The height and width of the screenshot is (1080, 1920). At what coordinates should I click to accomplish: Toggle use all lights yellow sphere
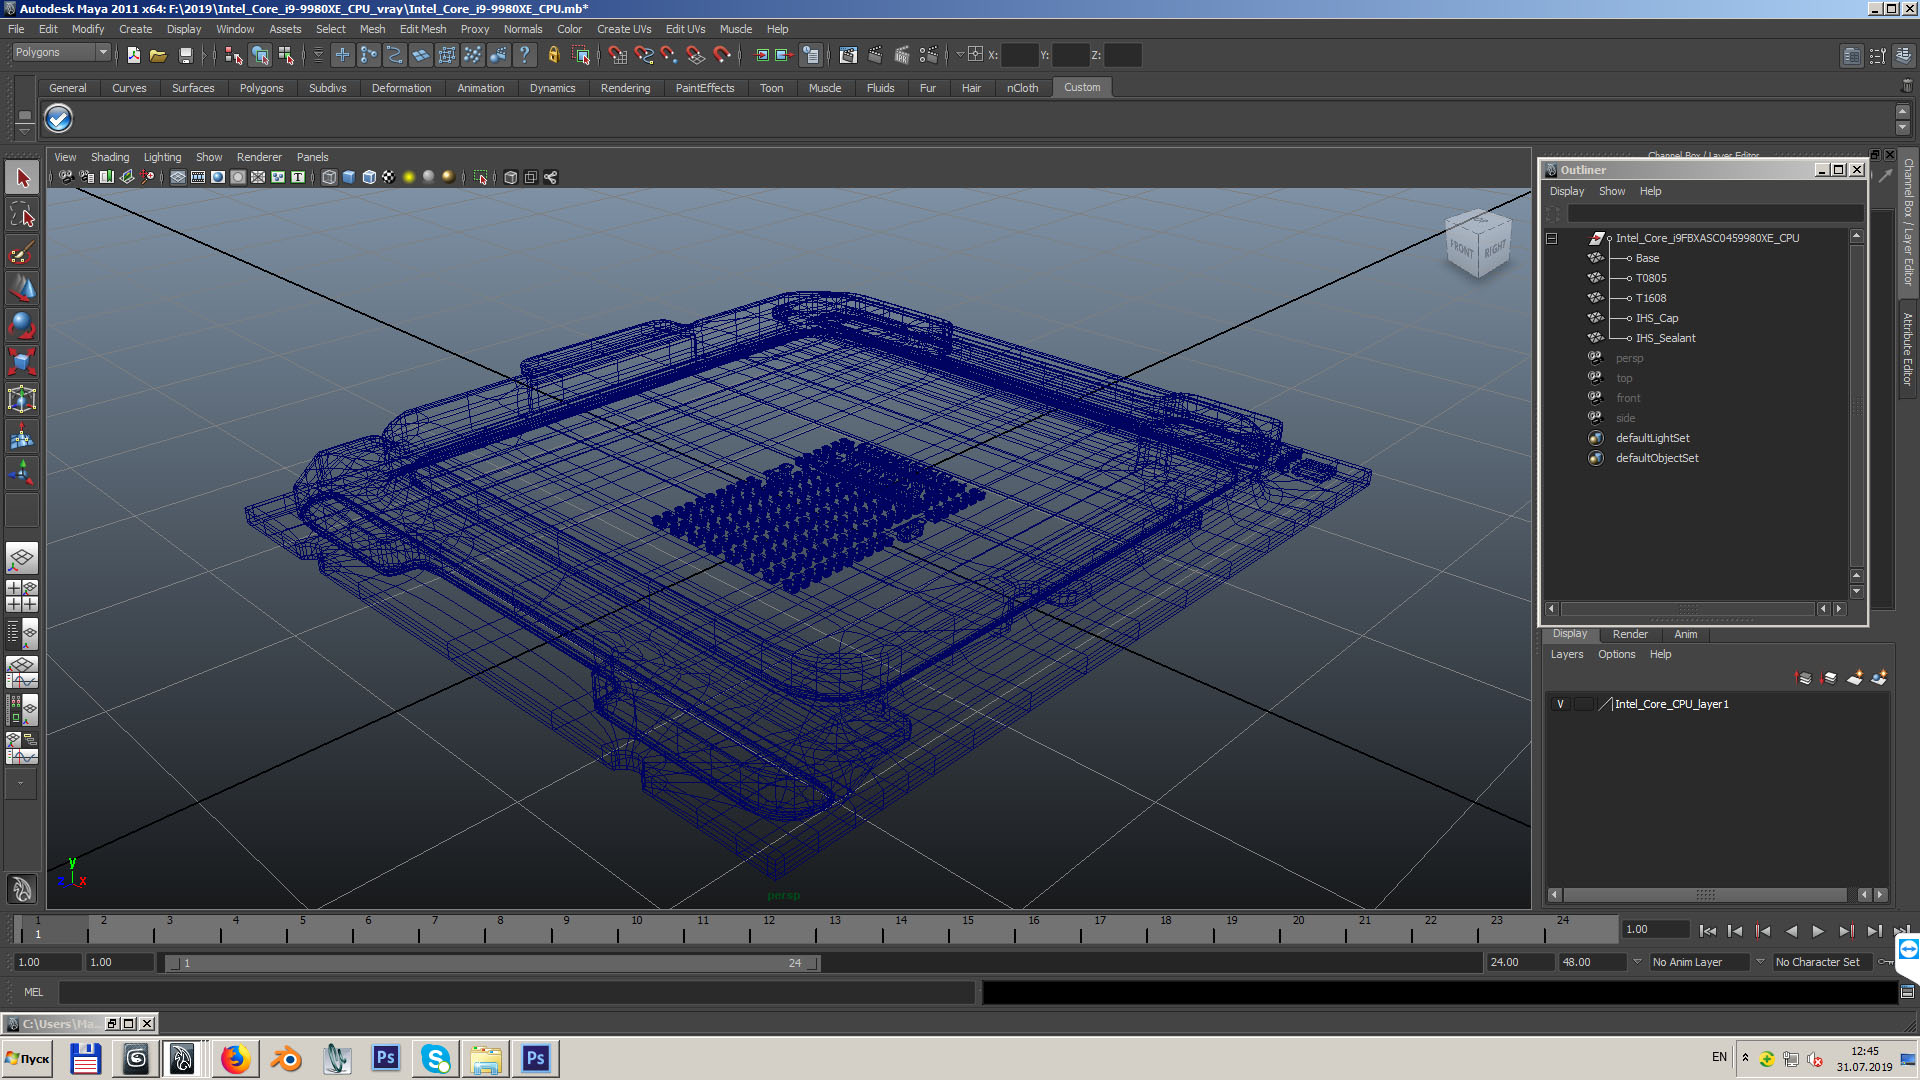[x=409, y=177]
